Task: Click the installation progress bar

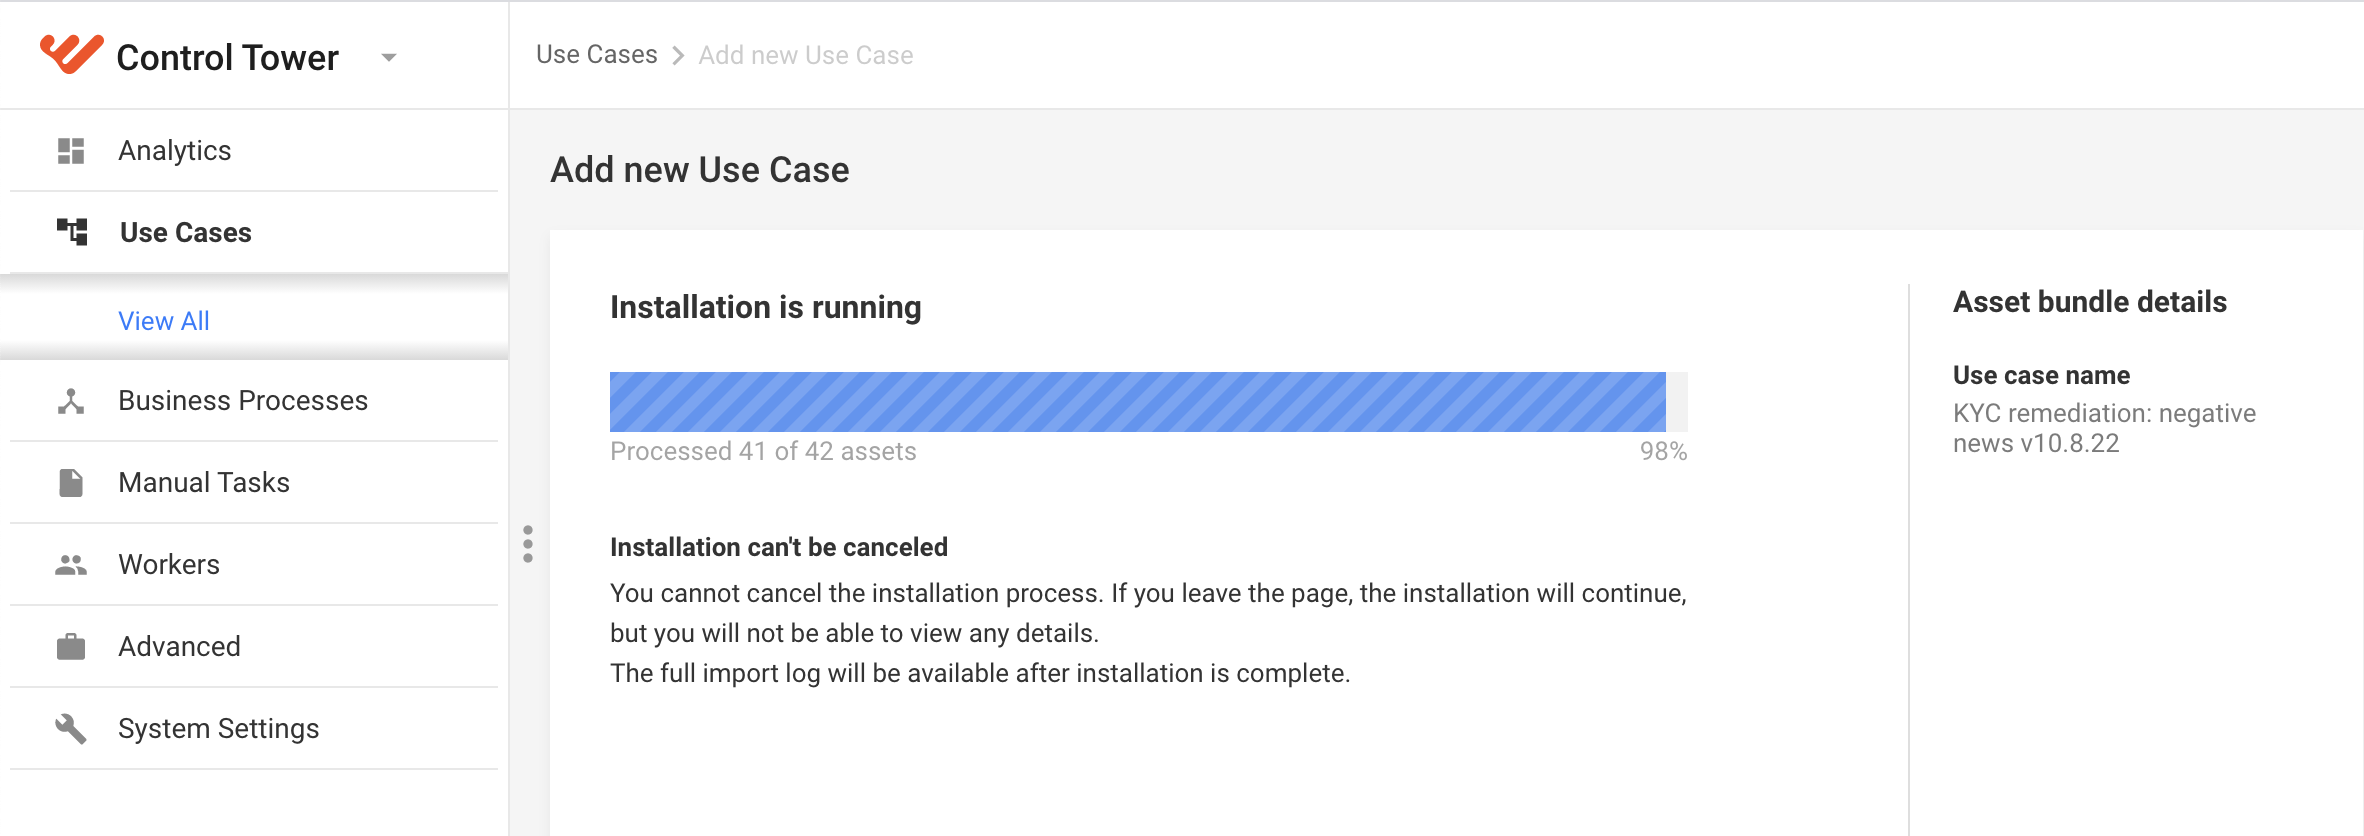Action: (1148, 402)
